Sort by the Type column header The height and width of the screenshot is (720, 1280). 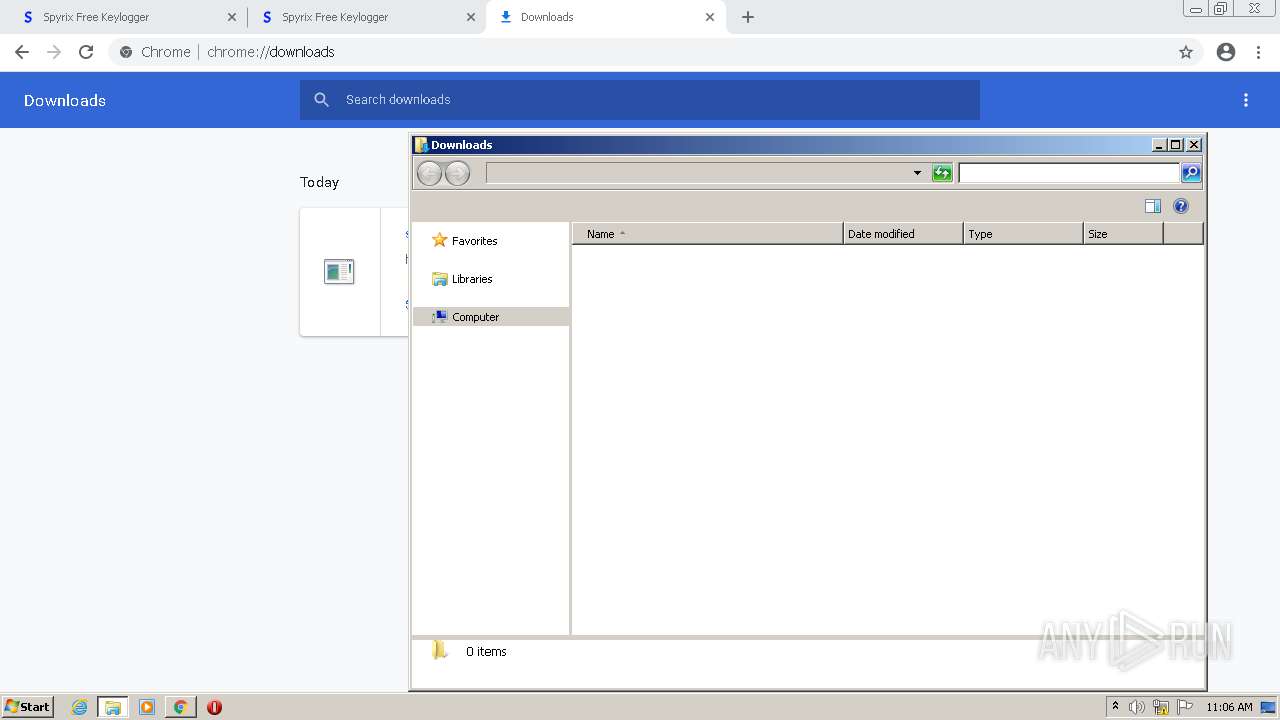[1023, 234]
